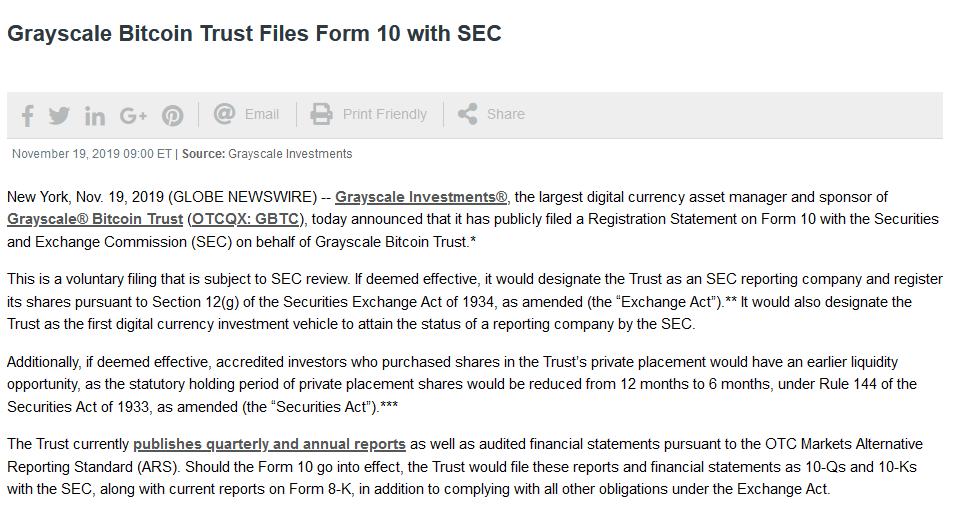Click the printer icon
954x513 pixels.
coord(321,114)
